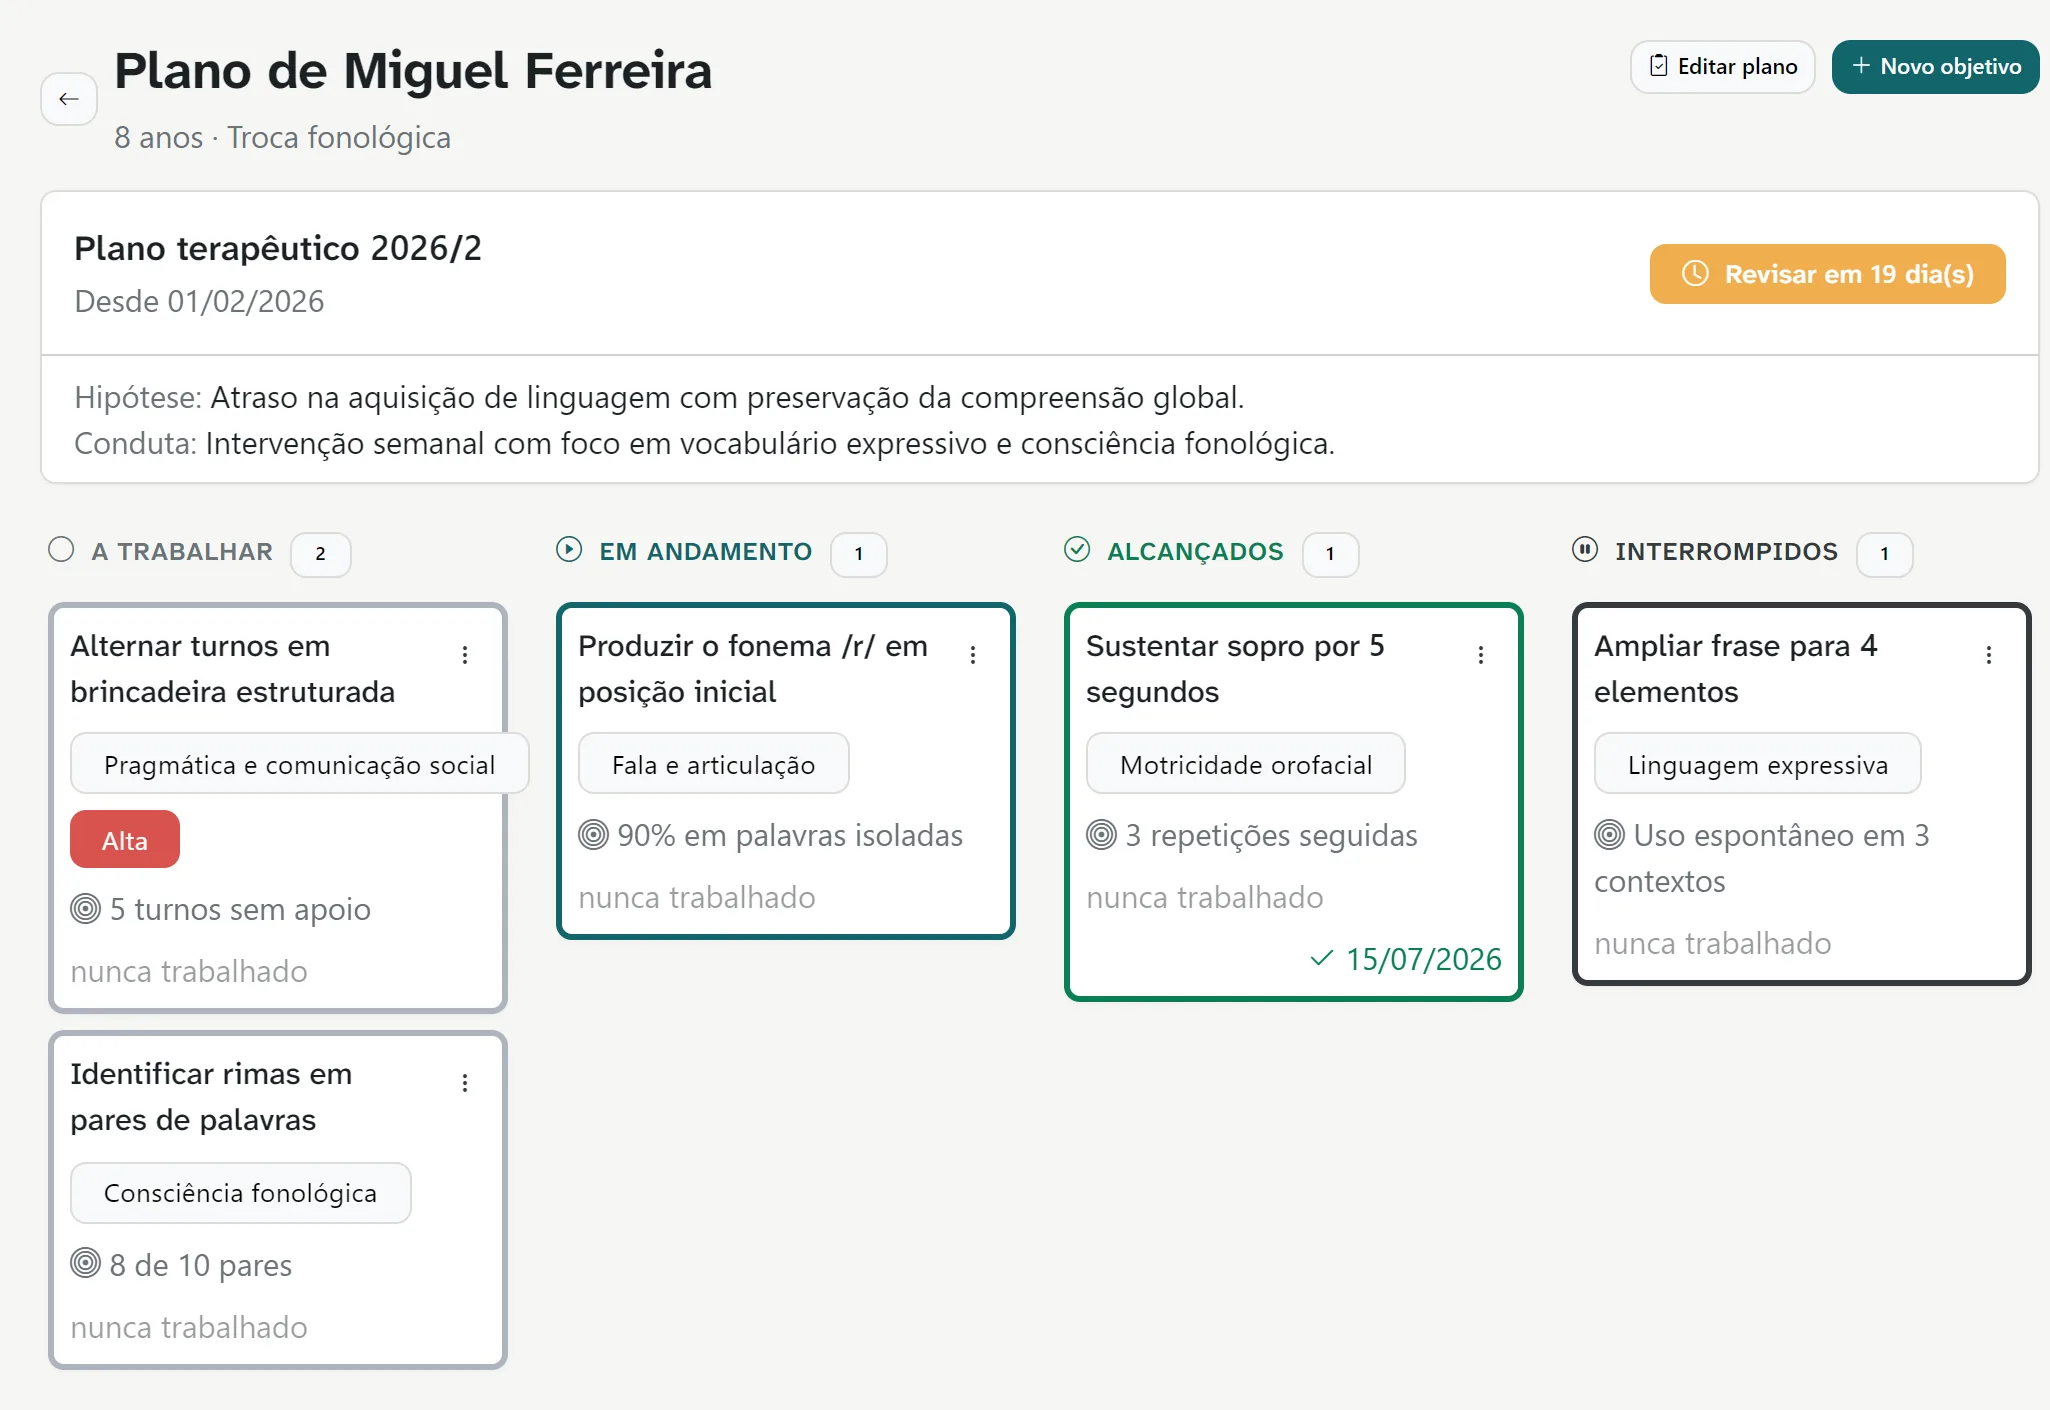The height and width of the screenshot is (1410, 2050).
Task: Click Editar plano button
Action: click(1723, 67)
